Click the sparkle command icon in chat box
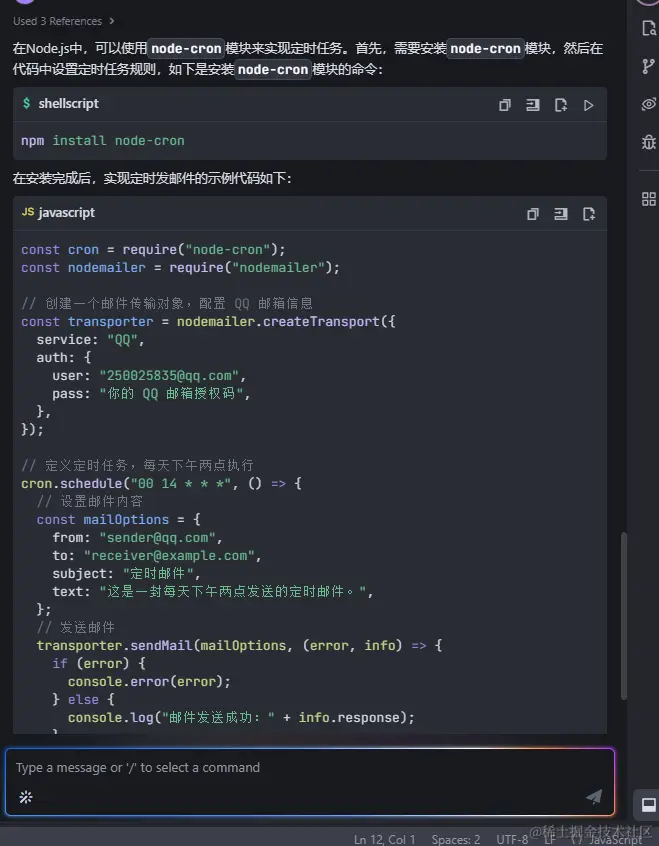This screenshot has height=846, width=659. tap(26, 797)
